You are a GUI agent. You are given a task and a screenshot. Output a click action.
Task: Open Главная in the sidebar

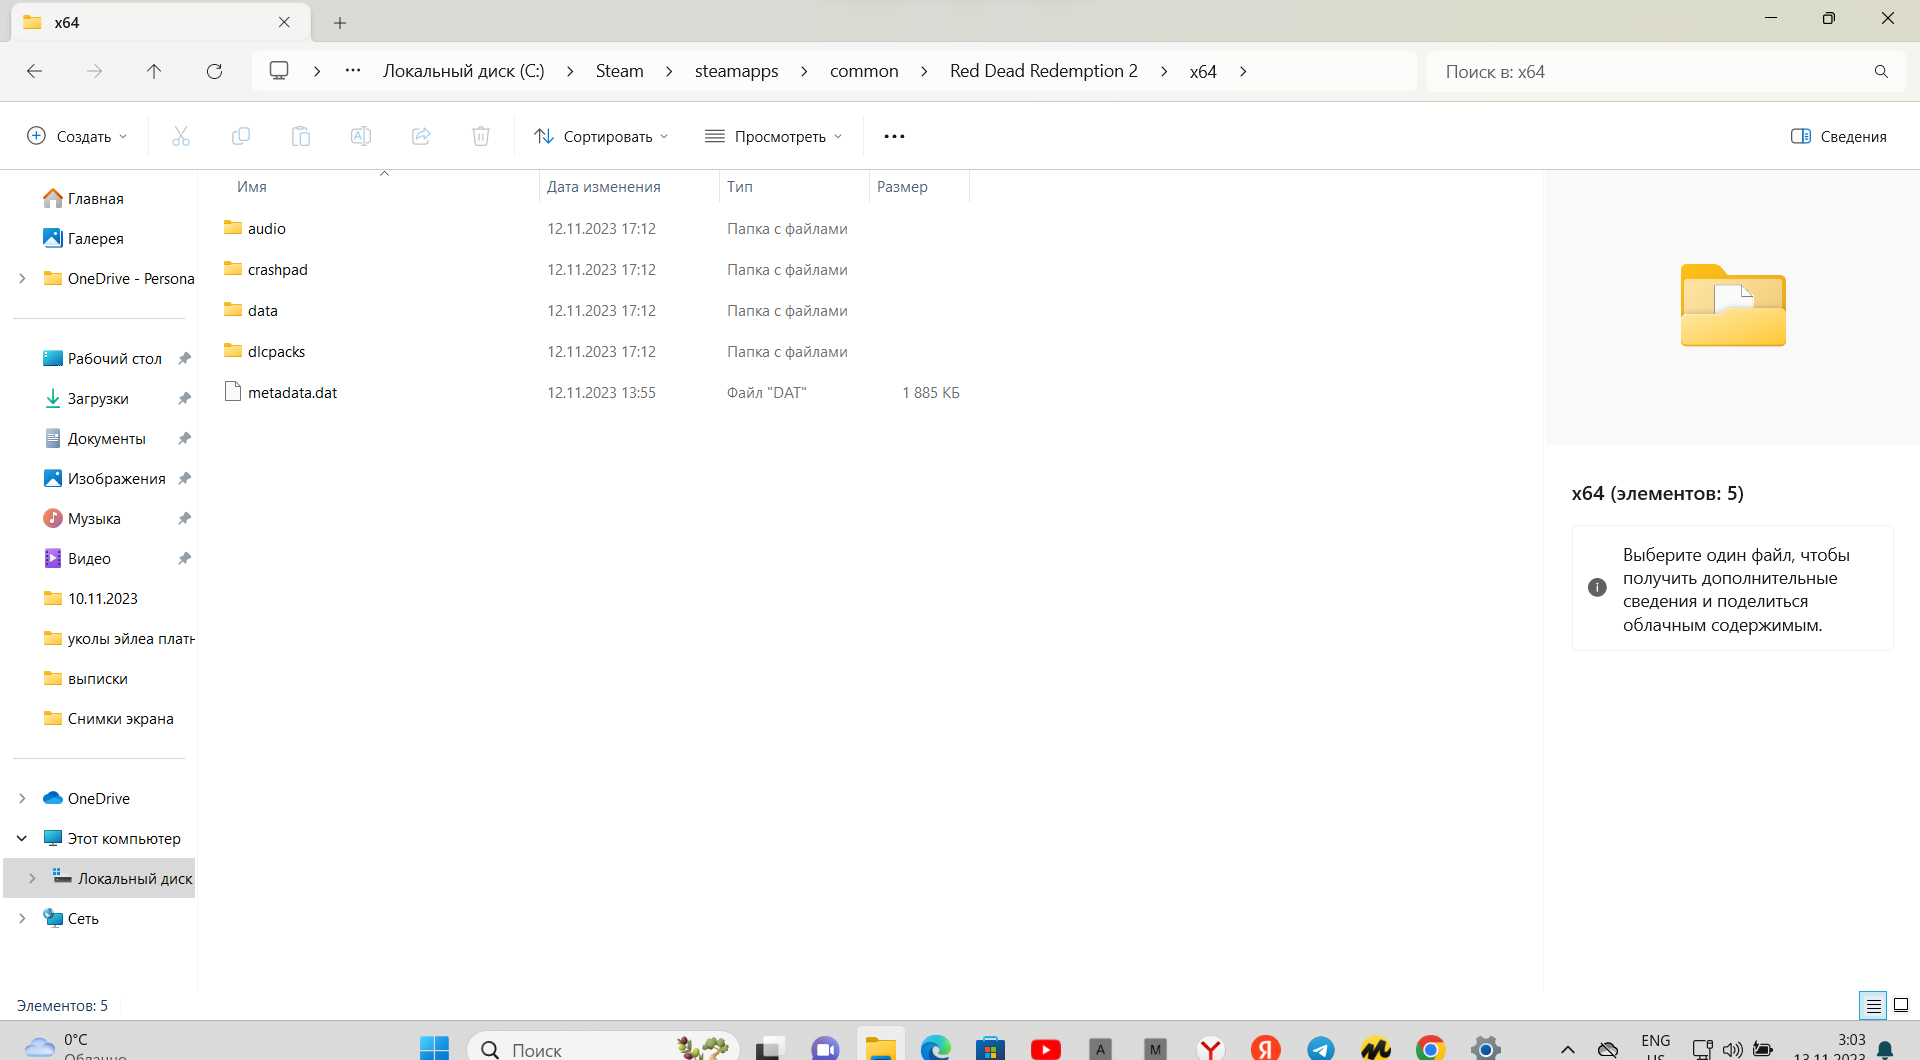[x=95, y=199]
